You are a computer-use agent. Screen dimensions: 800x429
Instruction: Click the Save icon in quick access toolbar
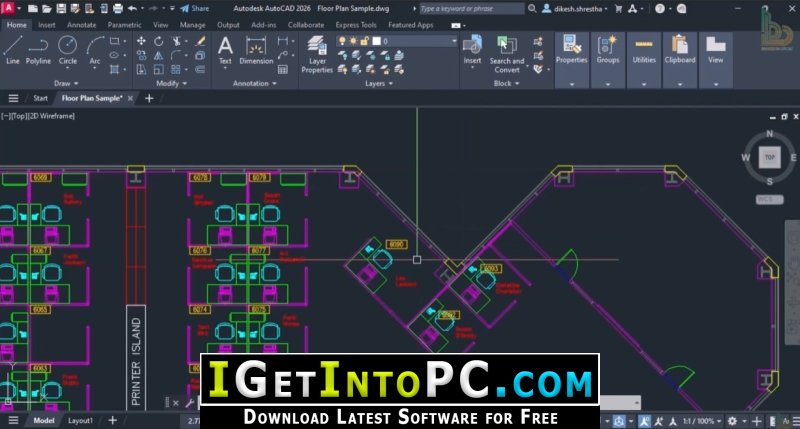[x=61, y=9]
